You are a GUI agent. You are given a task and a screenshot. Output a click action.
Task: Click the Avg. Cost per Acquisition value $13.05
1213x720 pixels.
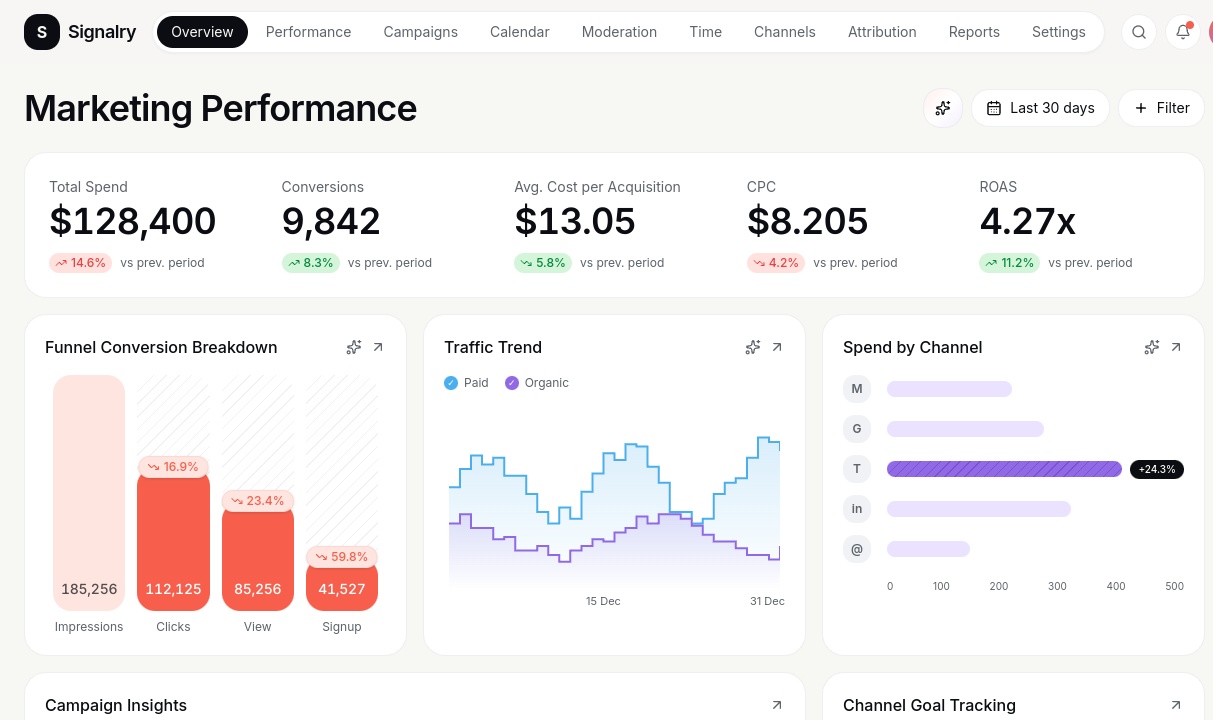(x=575, y=222)
